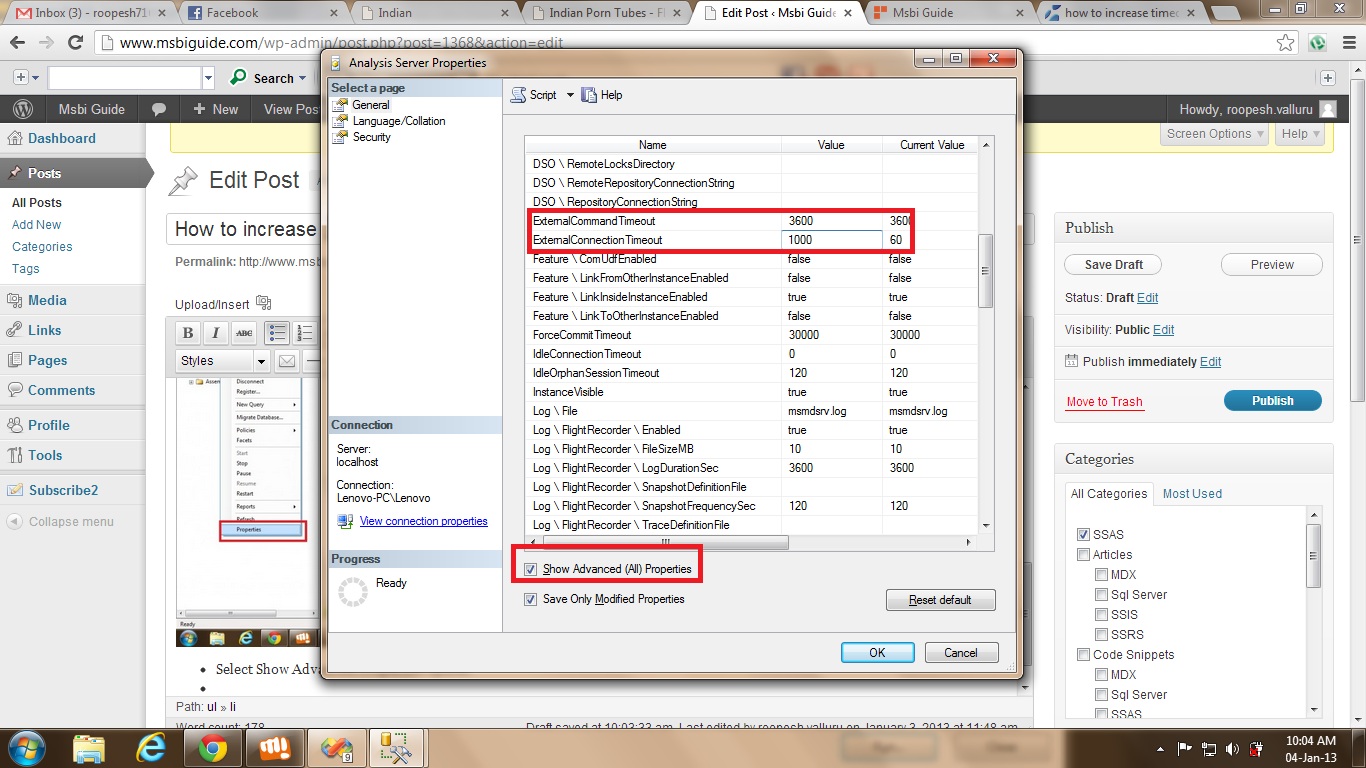Check the Articles category checkbox
This screenshot has height=768, width=1366.
(1083, 554)
